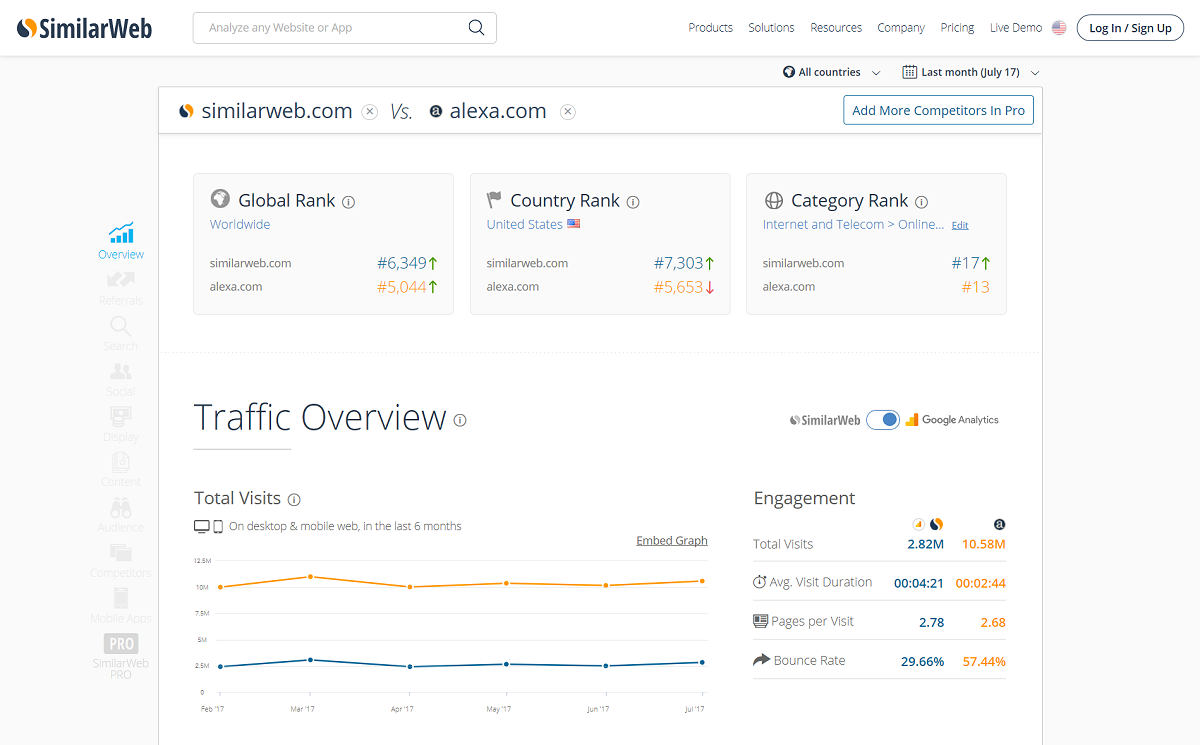Click the search magnifier icon in the header
Viewport: 1200px width, 745px height.
(476, 28)
